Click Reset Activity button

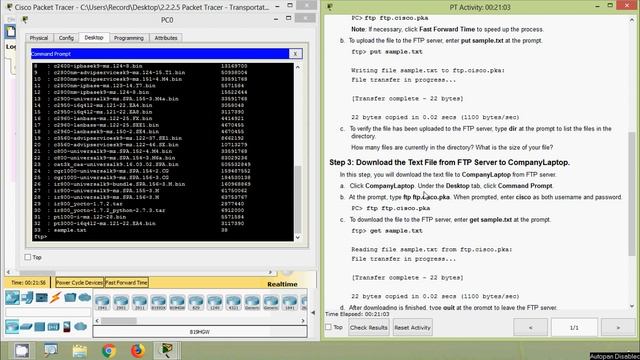[x=412, y=327]
